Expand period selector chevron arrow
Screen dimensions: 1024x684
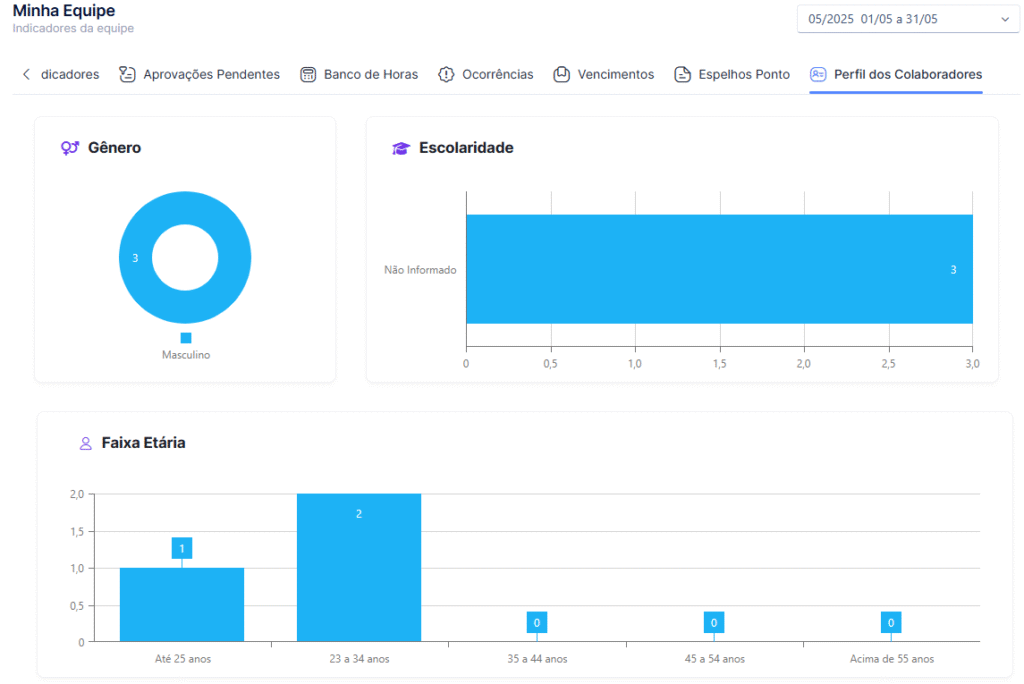[x=1005, y=20]
